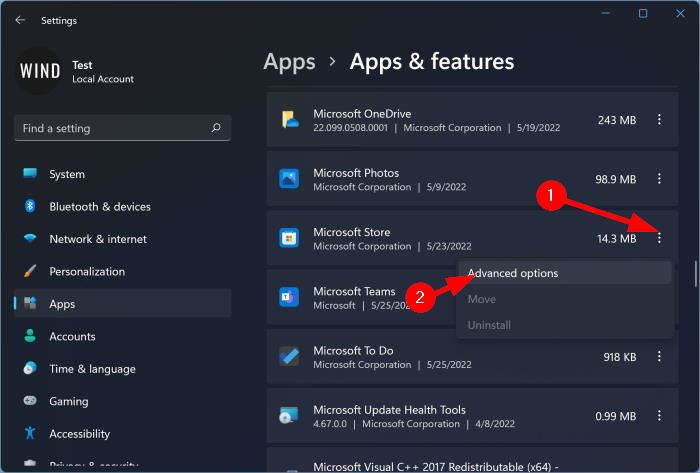Click the Apps & features heading
700x473 pixels.
click(x=432, y=62)
